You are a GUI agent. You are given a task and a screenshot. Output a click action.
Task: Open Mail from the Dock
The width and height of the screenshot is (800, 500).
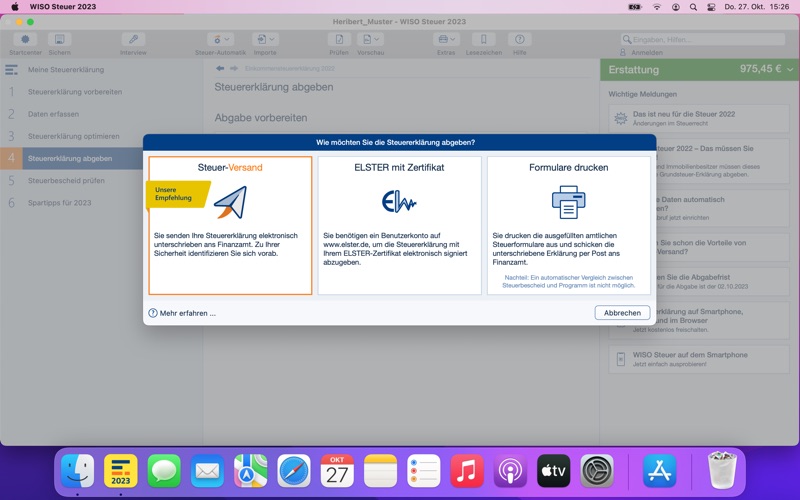[207, 470]
